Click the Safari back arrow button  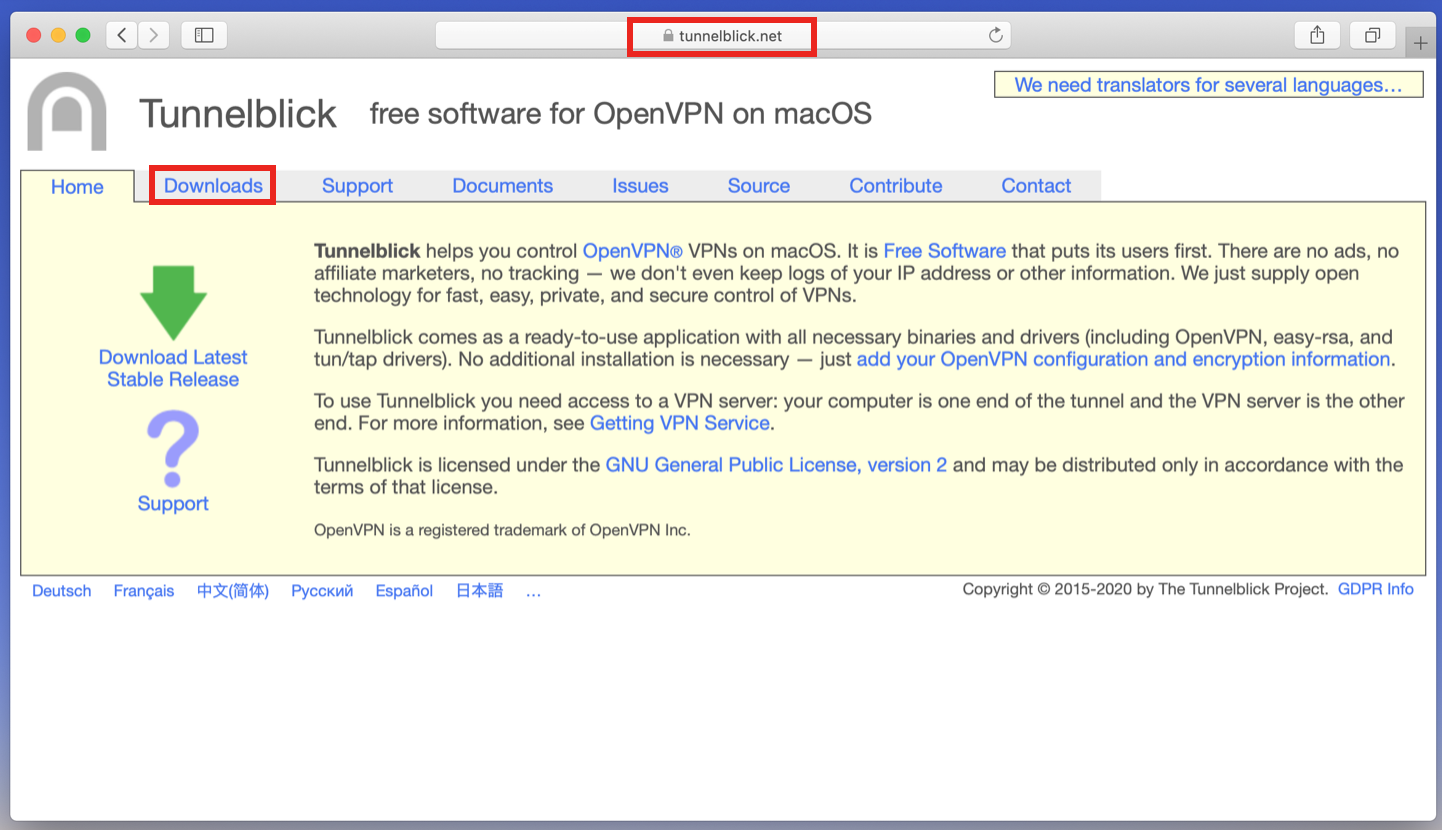(122, 35)
